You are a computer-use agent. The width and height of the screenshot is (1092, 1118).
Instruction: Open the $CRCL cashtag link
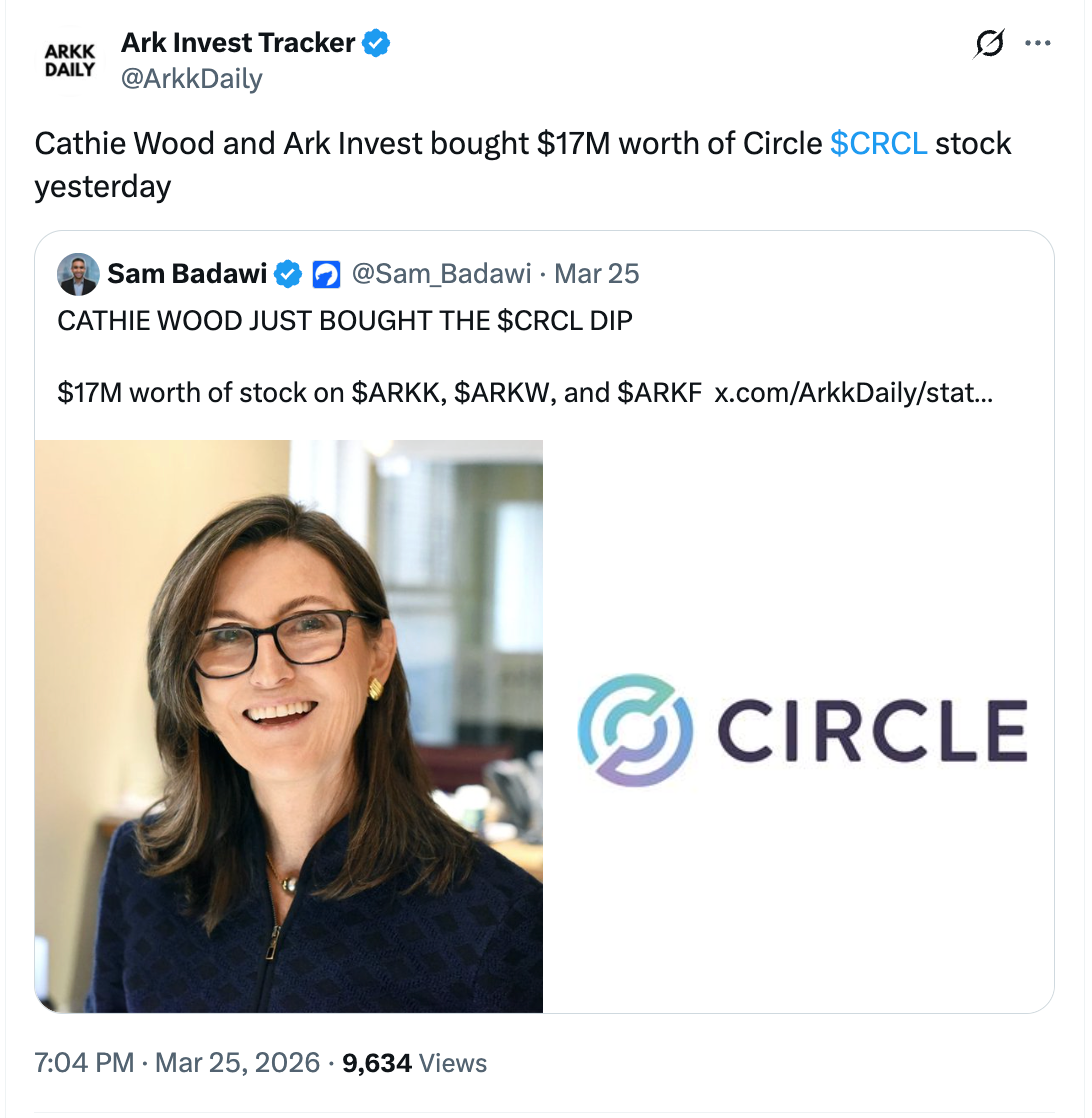coord(879,143)
